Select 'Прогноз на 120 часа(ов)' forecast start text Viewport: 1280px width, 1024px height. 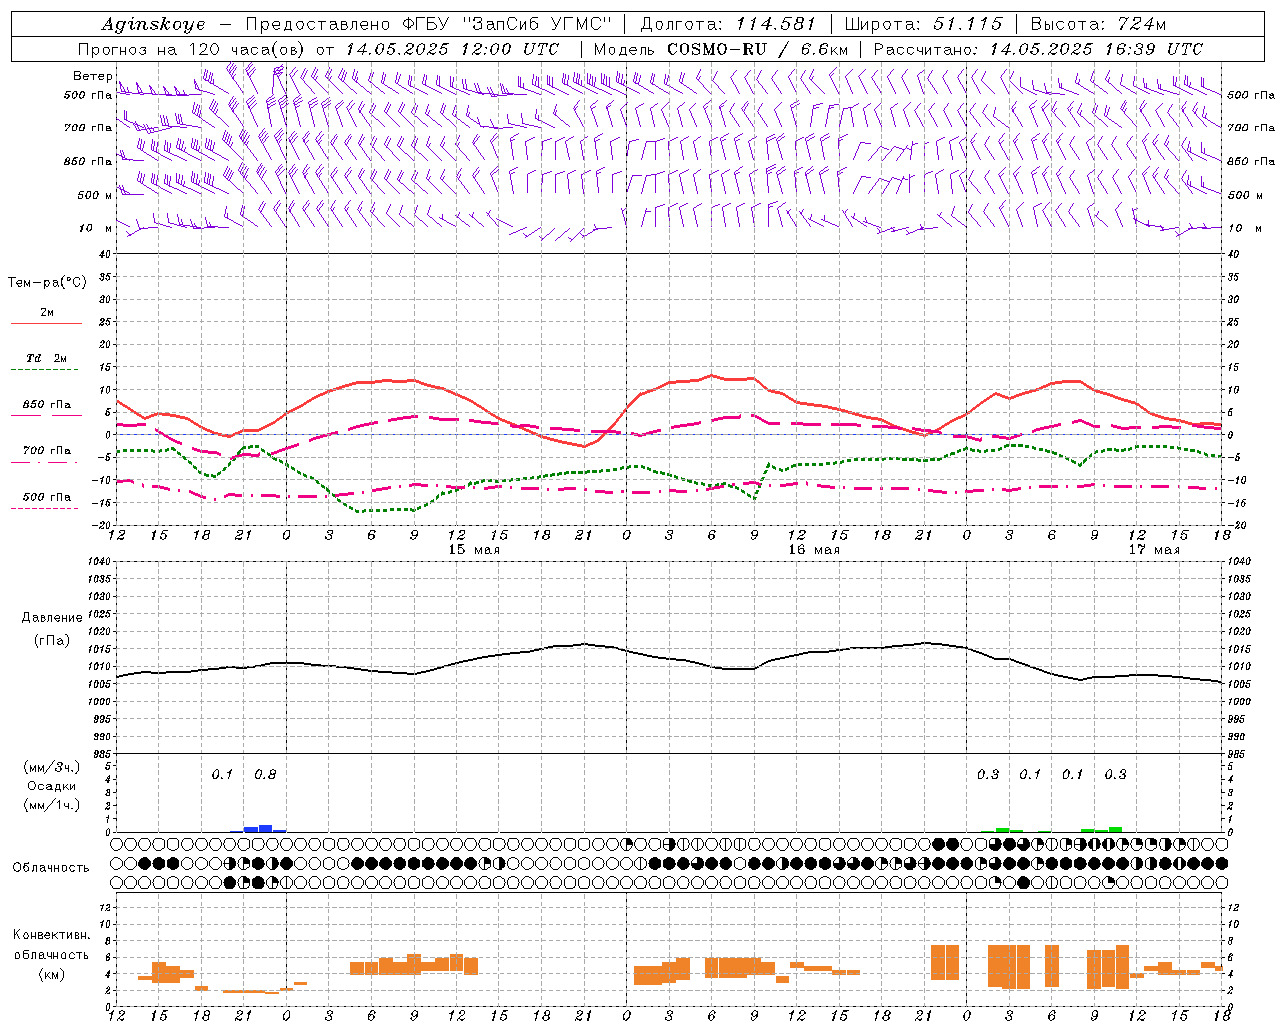pos(192,49)
